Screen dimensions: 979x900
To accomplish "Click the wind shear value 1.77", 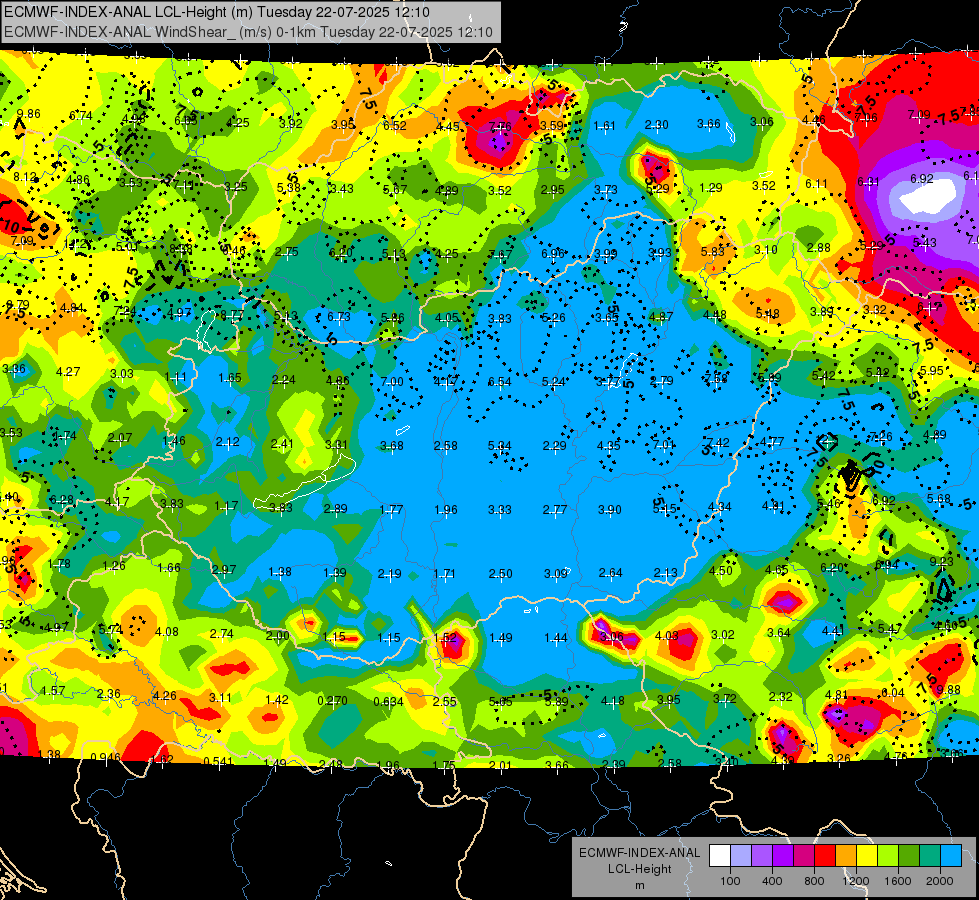I will (391, 510).
